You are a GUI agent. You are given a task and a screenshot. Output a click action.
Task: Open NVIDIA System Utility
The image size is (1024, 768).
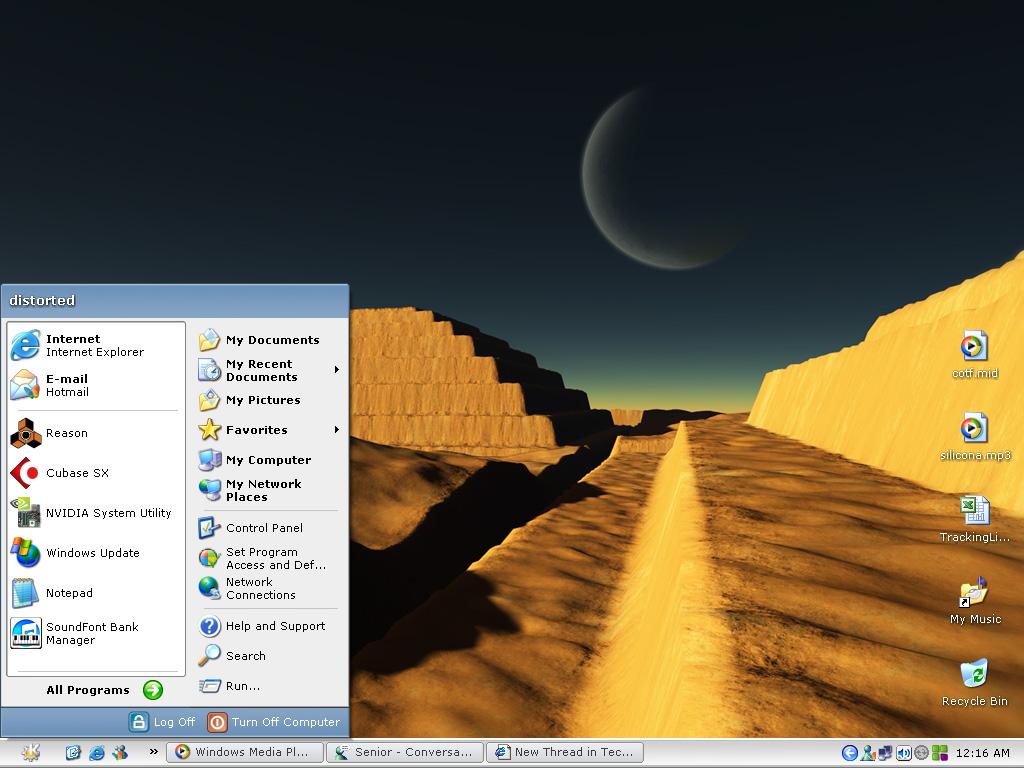[107, 513]
